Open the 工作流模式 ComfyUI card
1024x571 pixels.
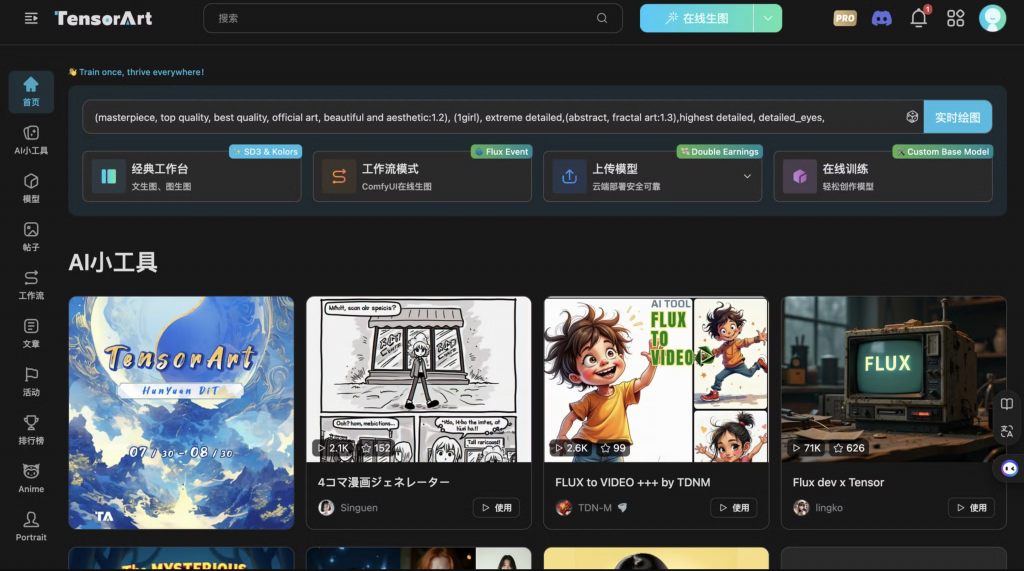[x=422, y=176]
